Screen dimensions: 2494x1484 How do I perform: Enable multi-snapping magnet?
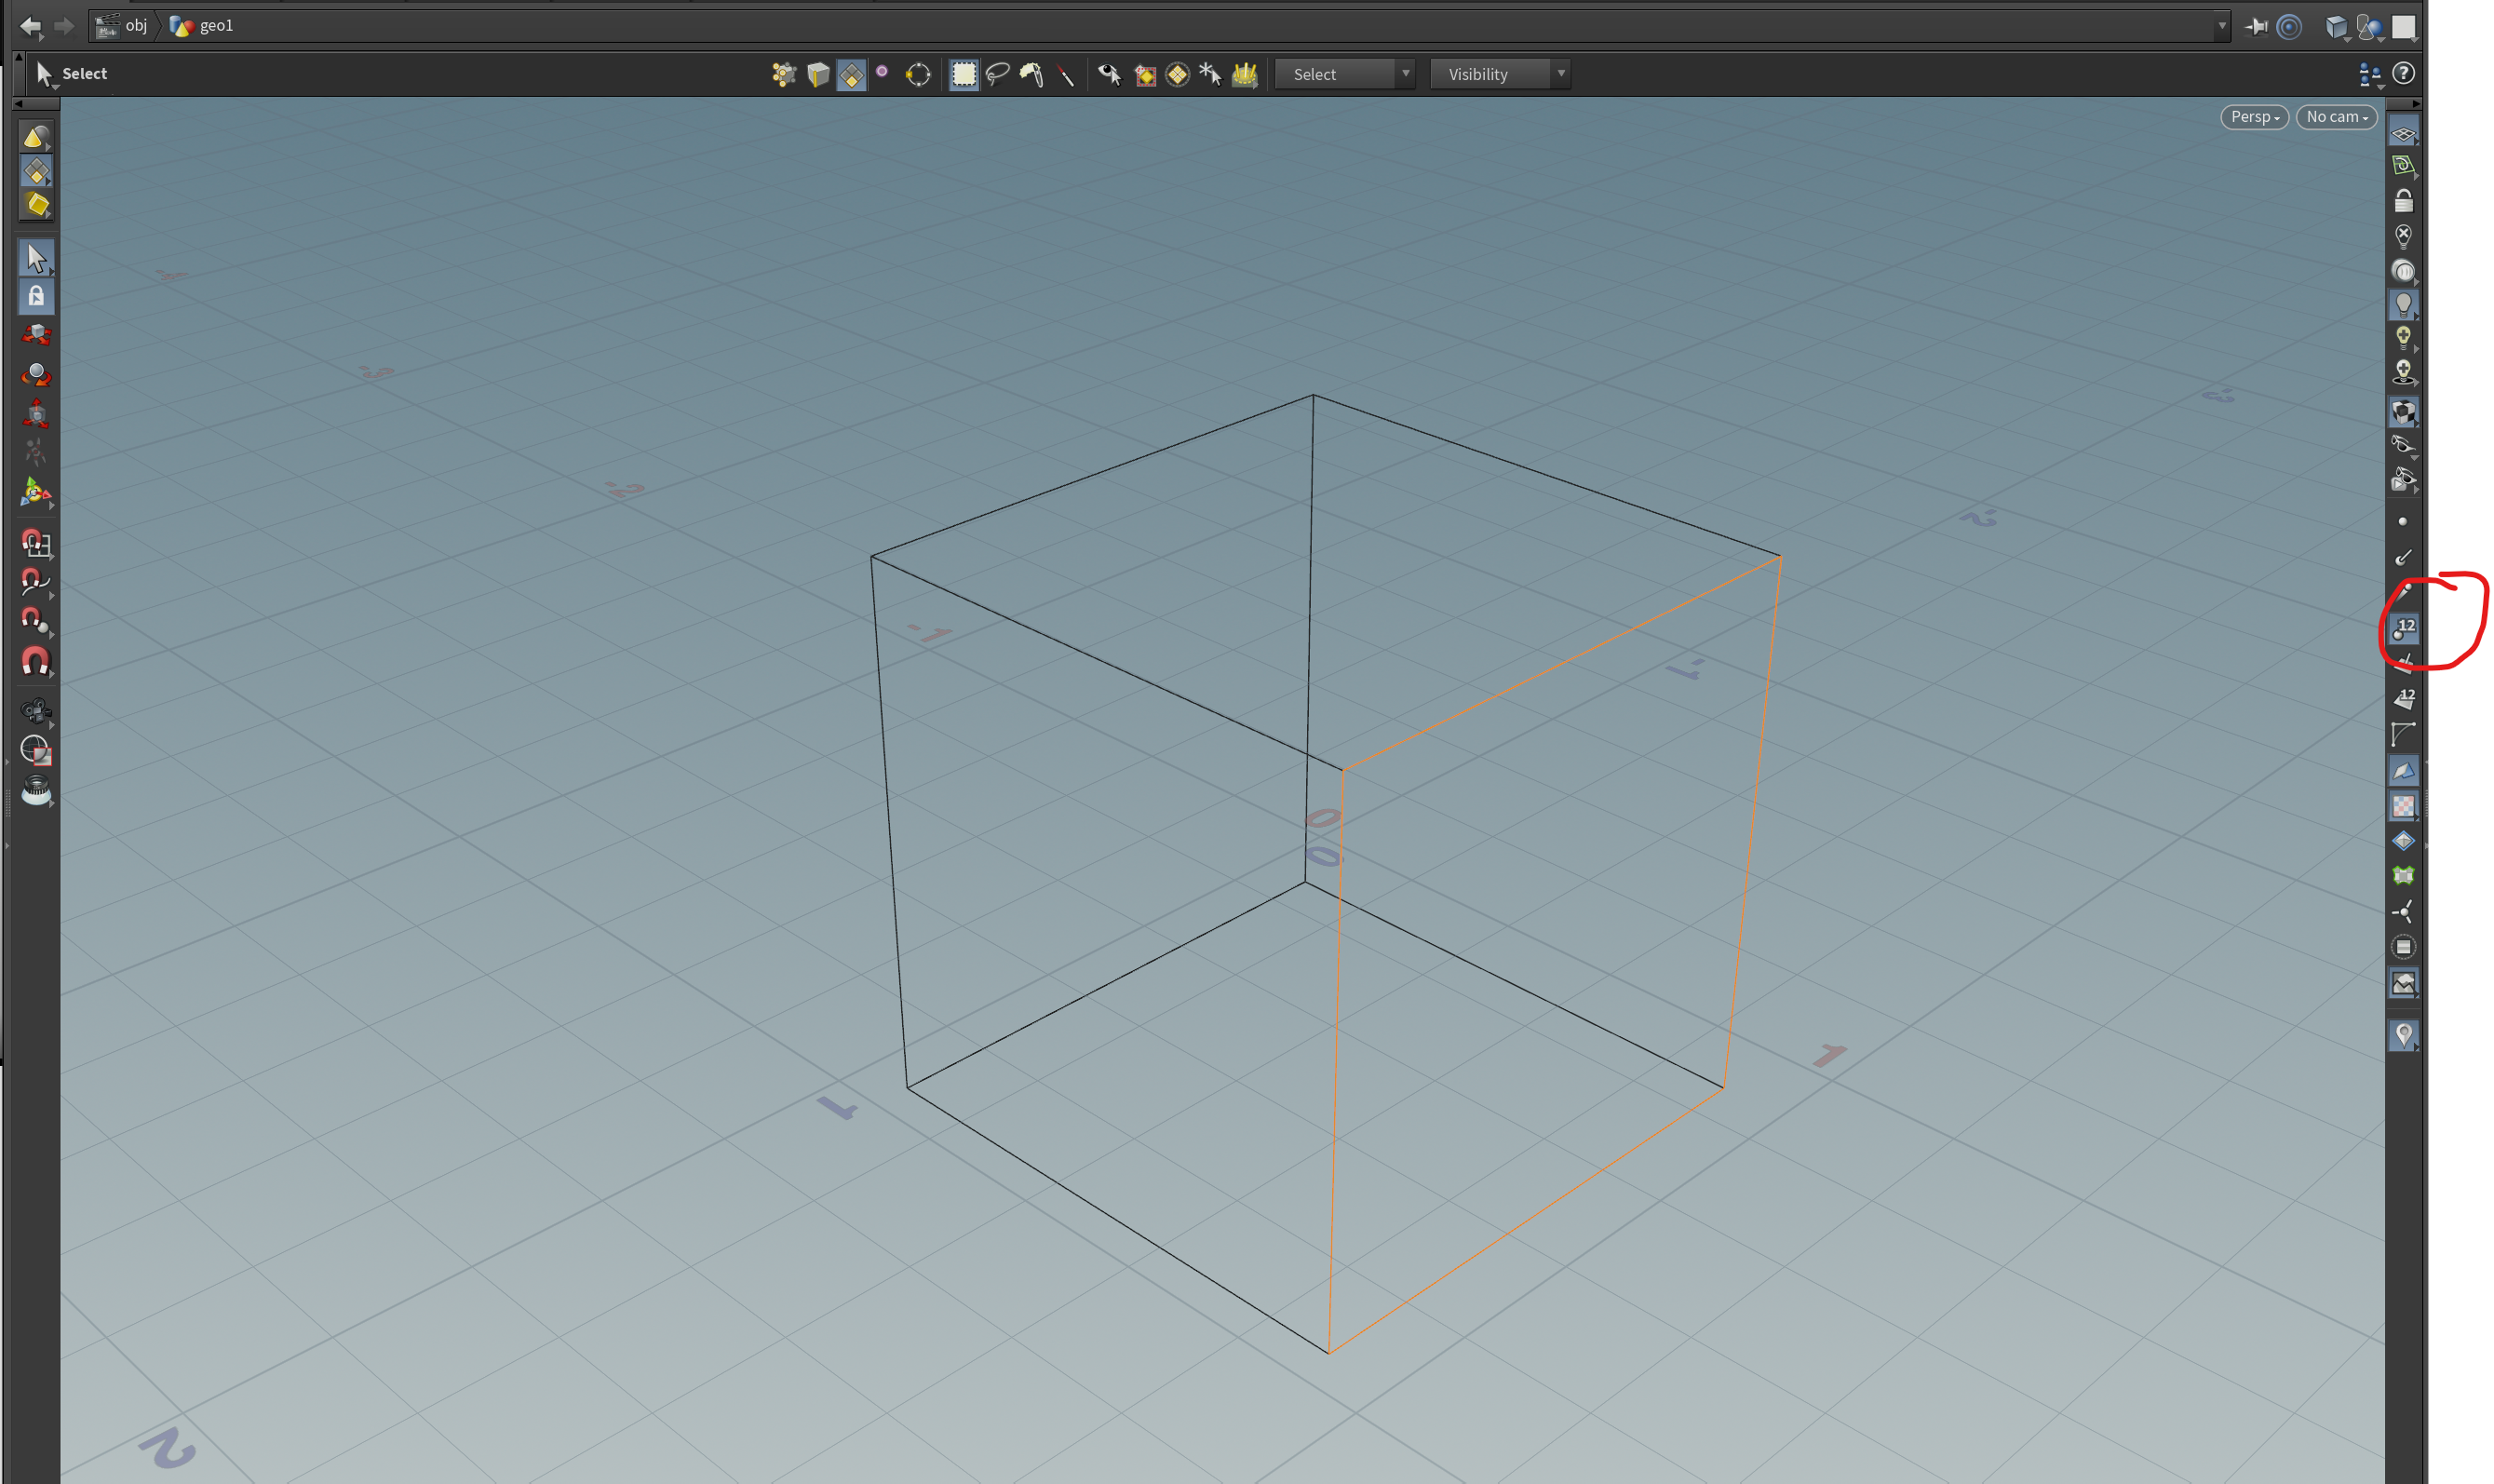36,661
